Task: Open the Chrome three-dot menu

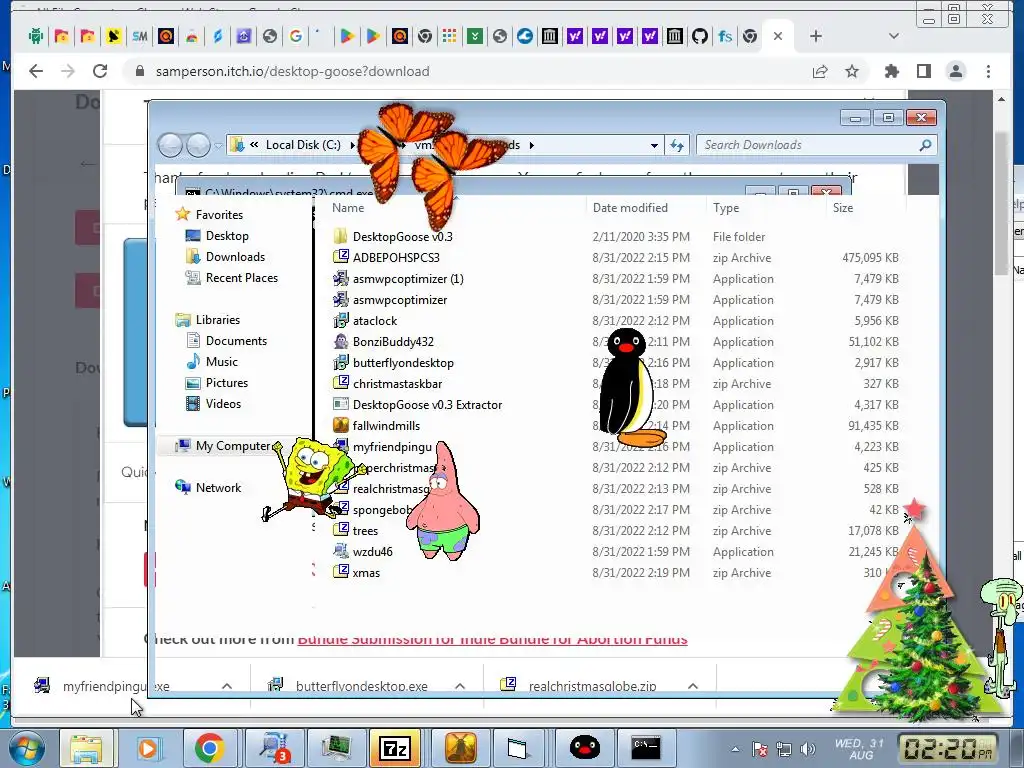Action: 988,71
